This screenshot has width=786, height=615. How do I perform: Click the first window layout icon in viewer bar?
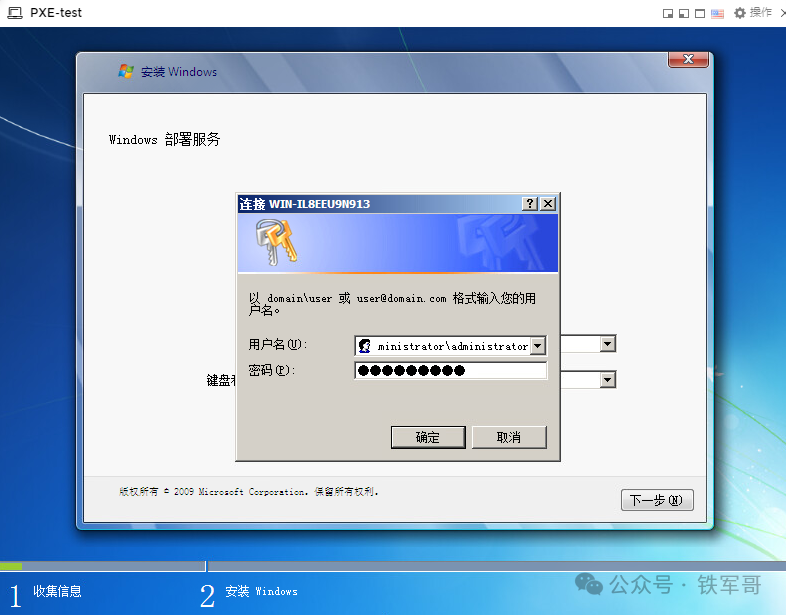pos(667,14)
